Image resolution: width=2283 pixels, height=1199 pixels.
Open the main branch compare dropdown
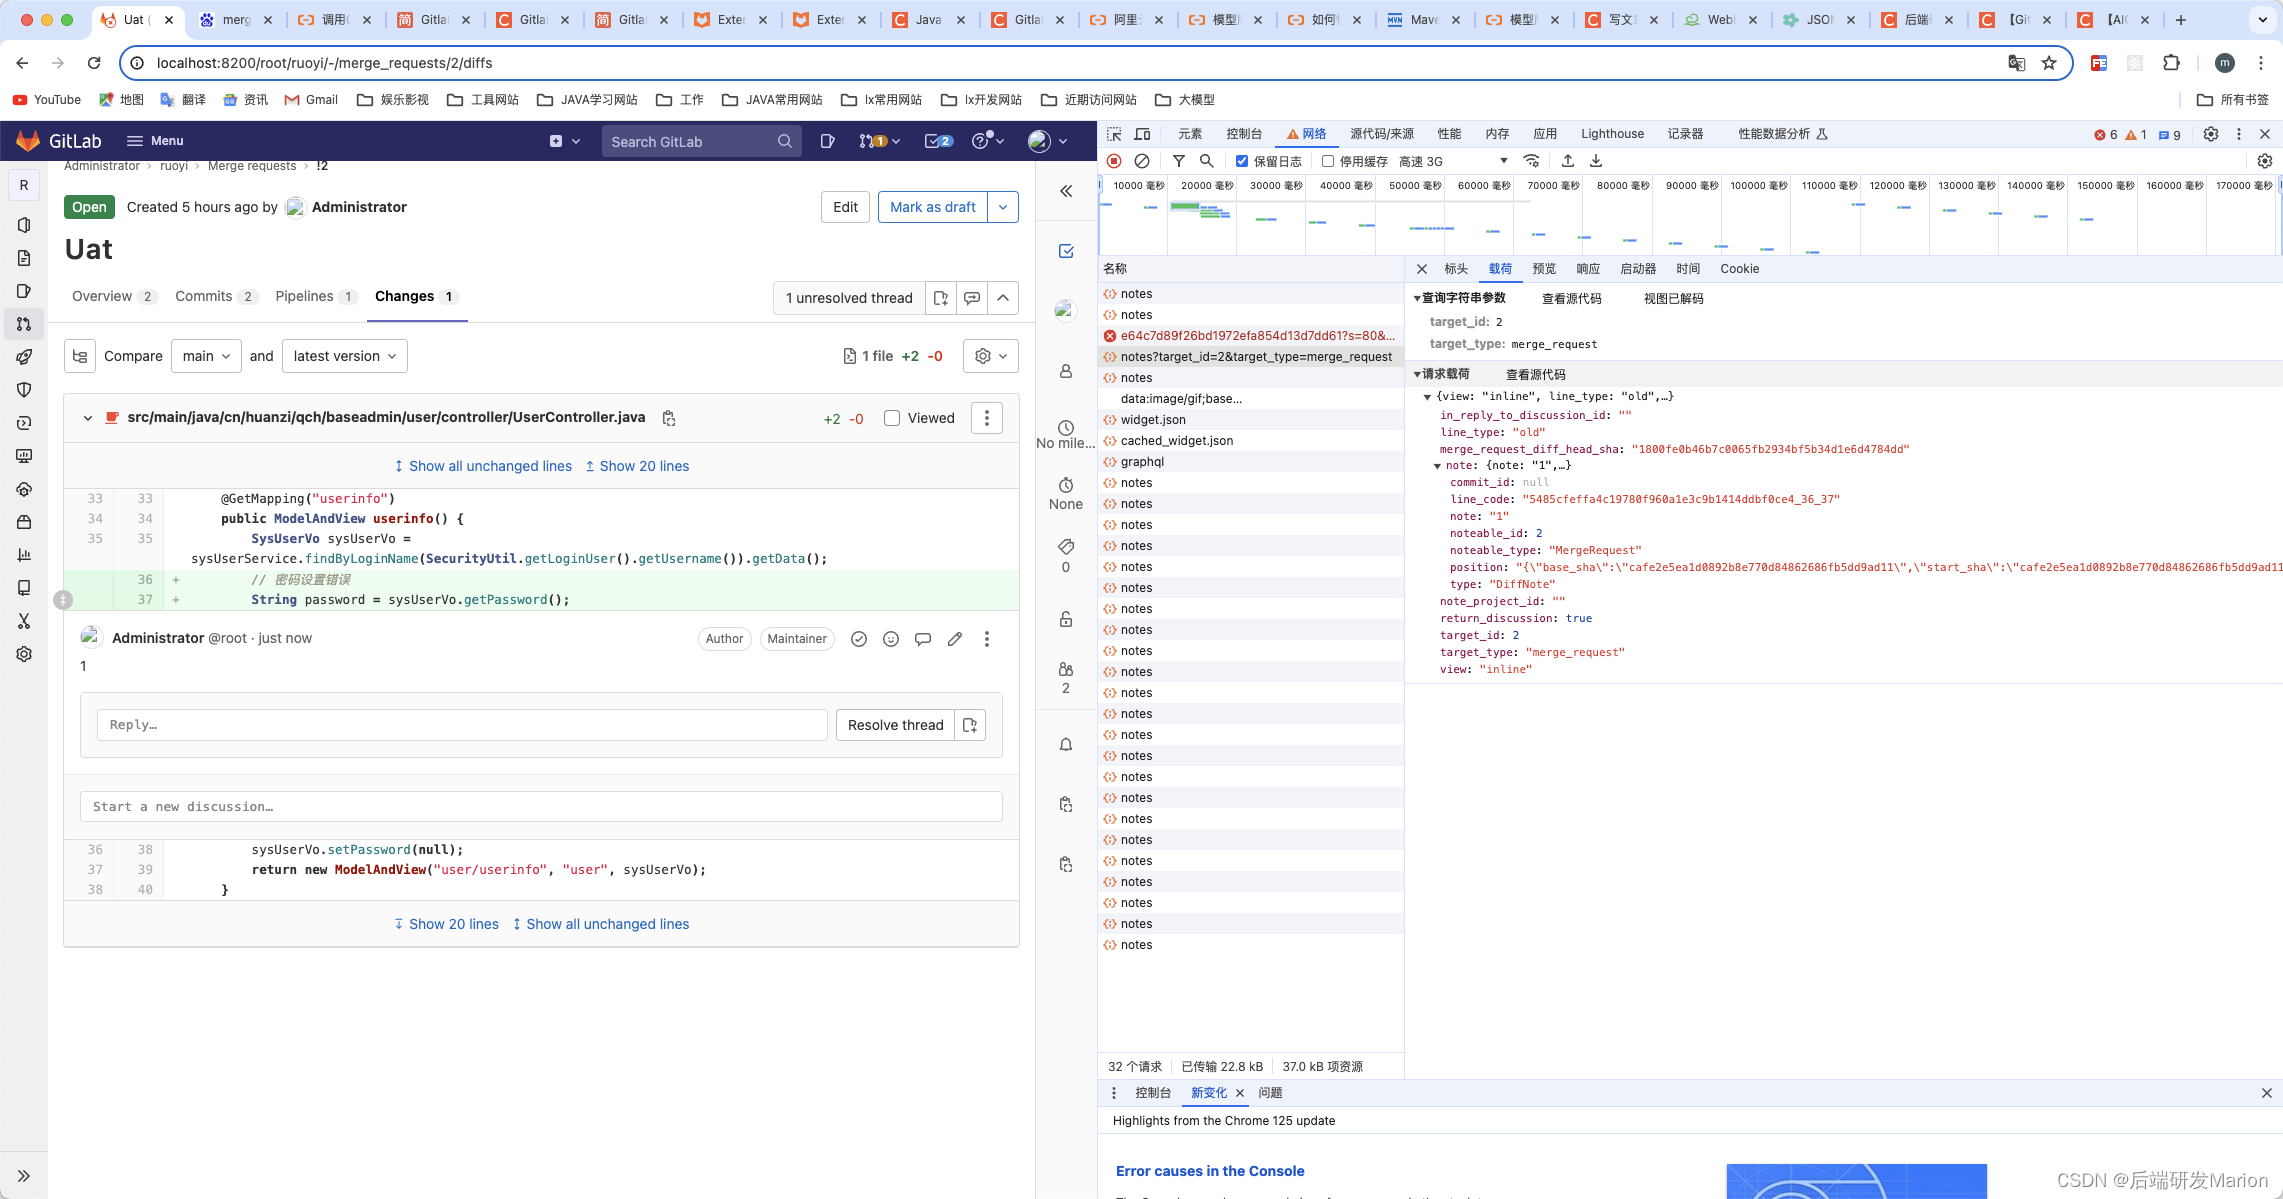[x=206, y=356]
